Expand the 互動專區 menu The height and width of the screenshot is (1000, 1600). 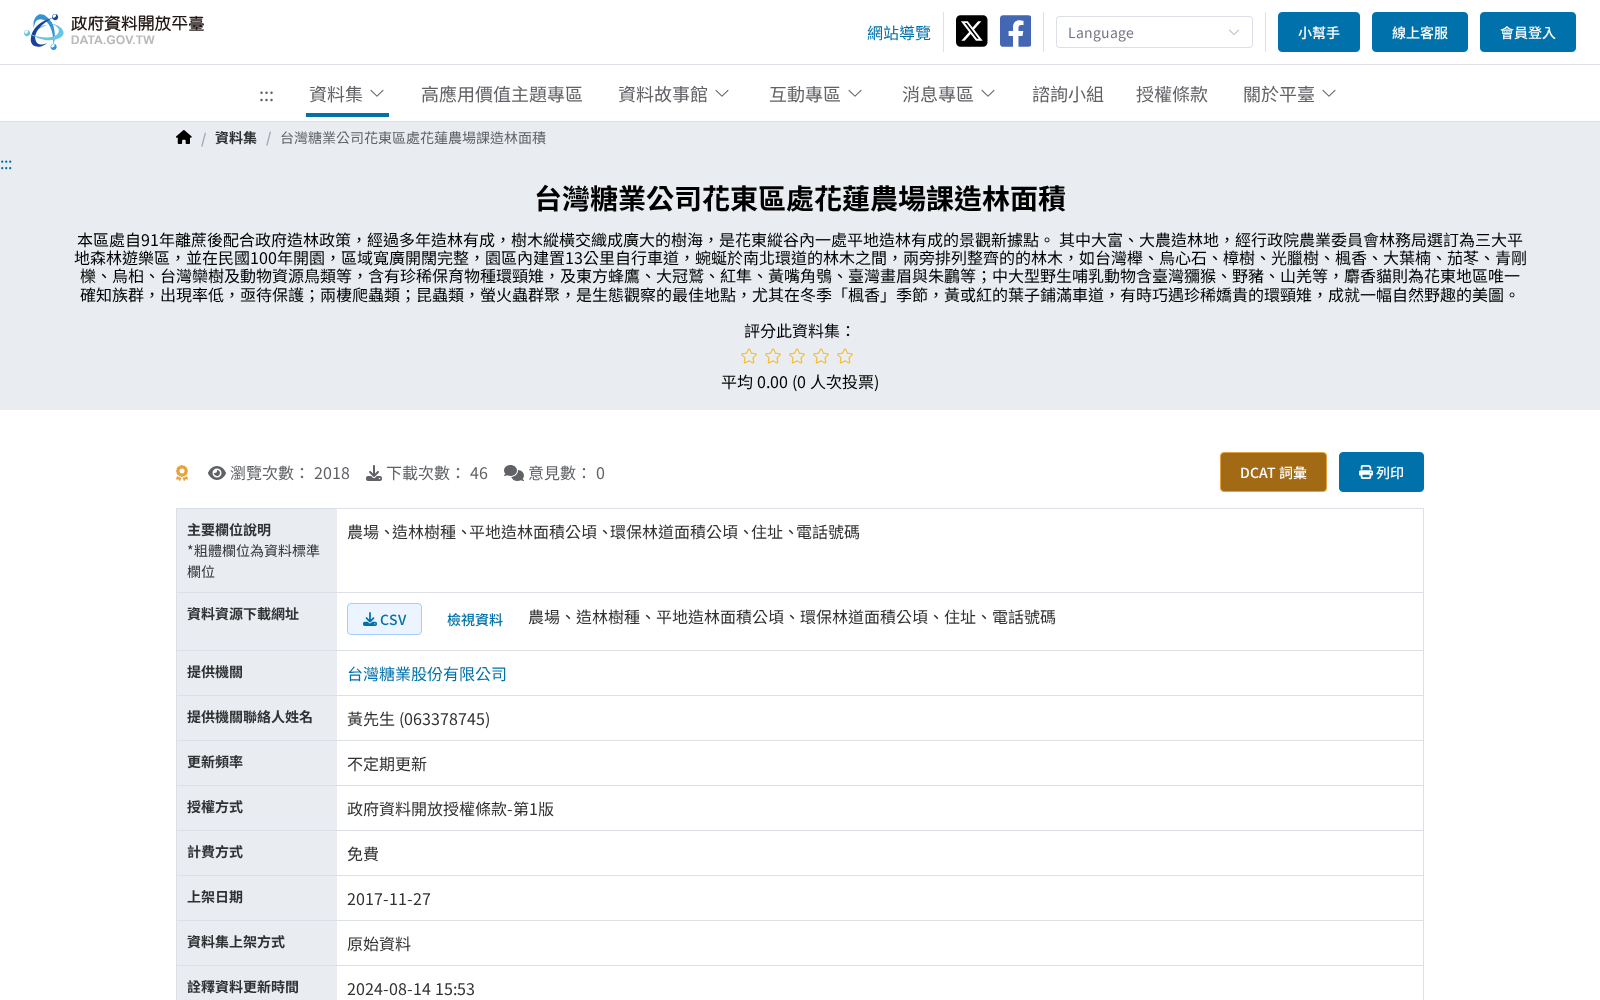(816, 94)
